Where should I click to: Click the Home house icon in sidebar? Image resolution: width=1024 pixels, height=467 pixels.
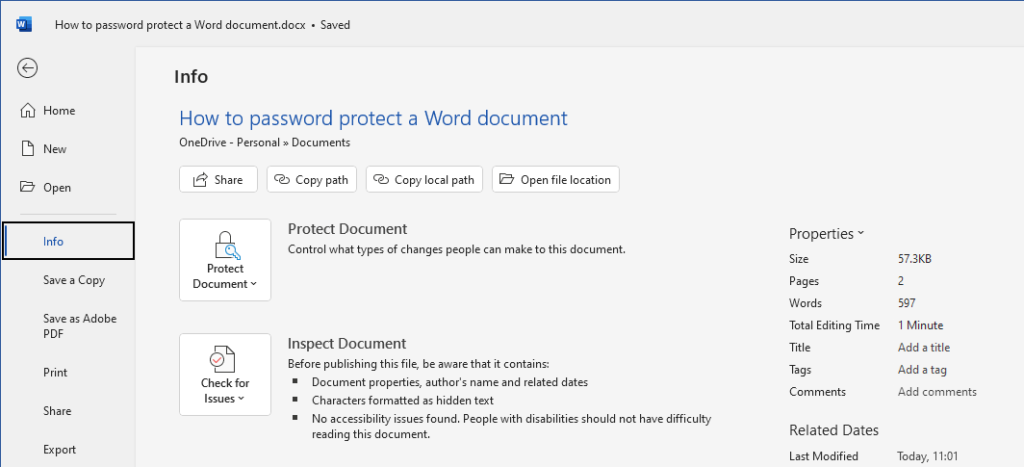[27, 110]
